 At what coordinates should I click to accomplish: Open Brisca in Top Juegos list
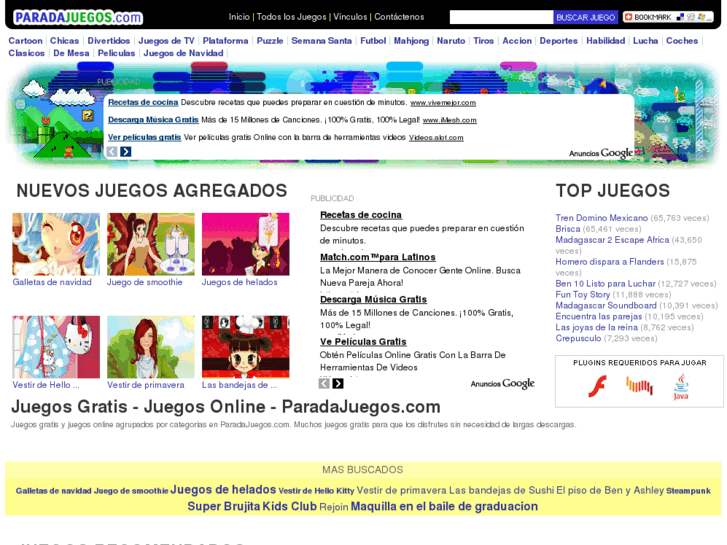(x=568, y=229)
